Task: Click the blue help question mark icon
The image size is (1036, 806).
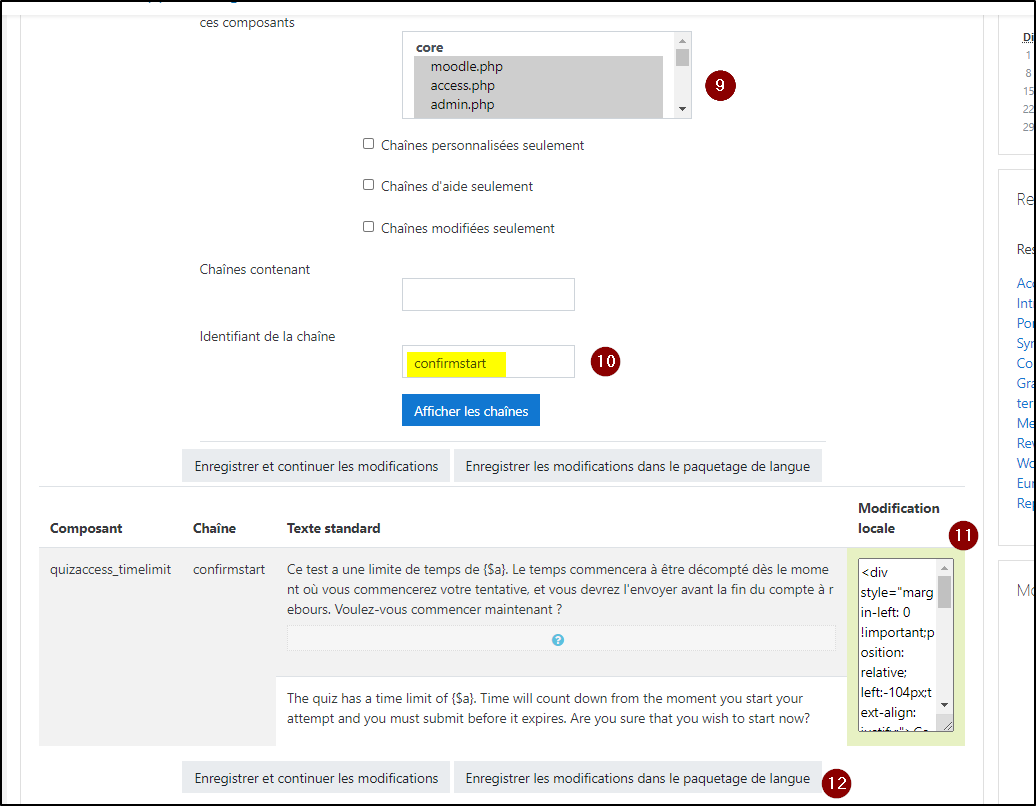Action: click(558, 640)
